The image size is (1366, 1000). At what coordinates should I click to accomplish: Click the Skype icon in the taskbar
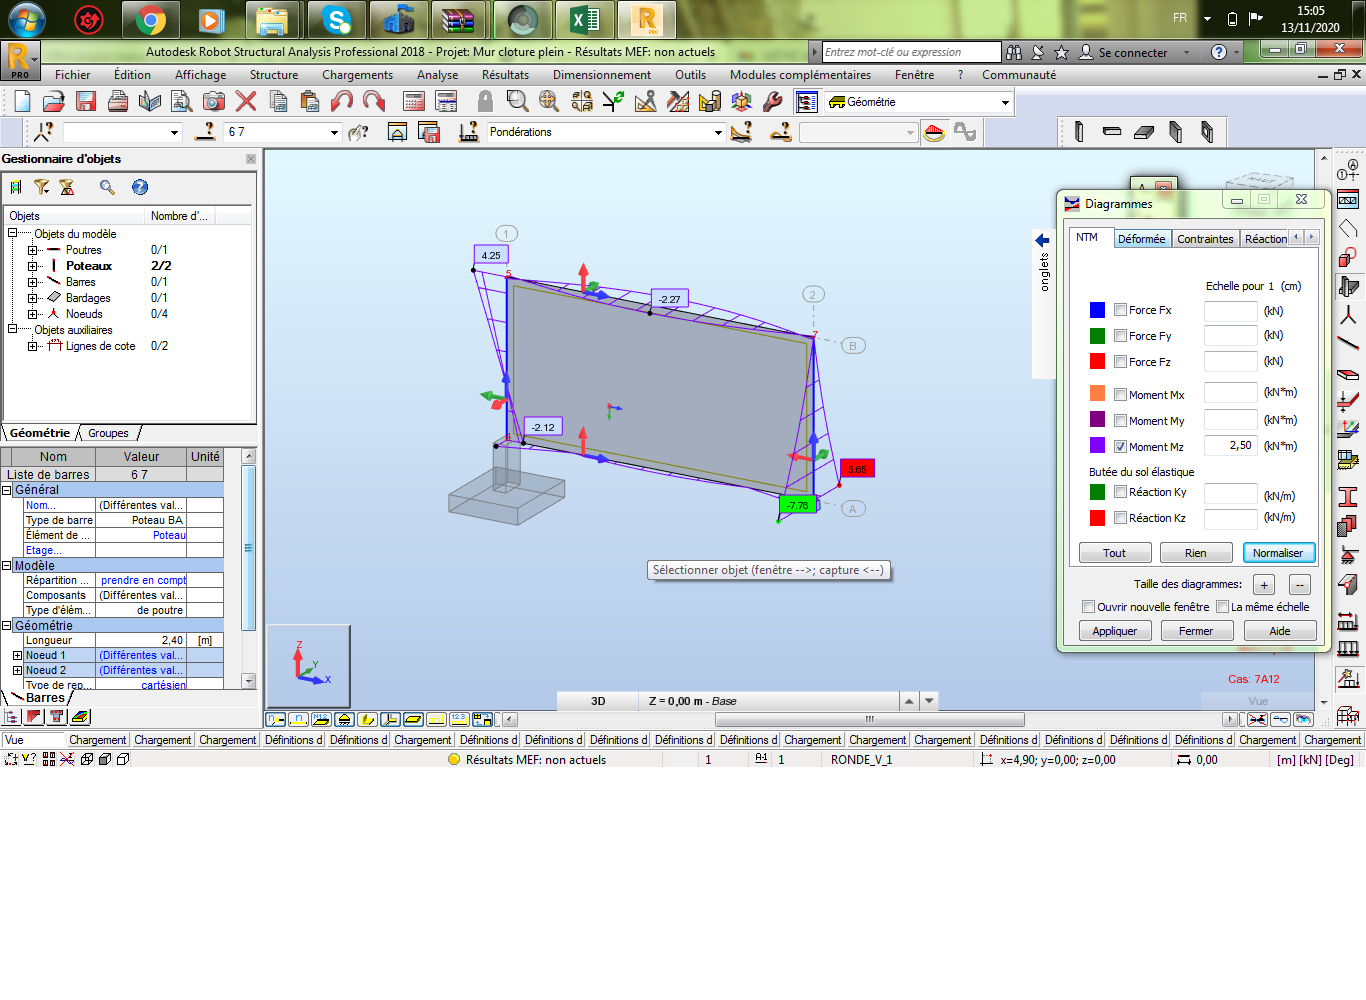point(337,19)
